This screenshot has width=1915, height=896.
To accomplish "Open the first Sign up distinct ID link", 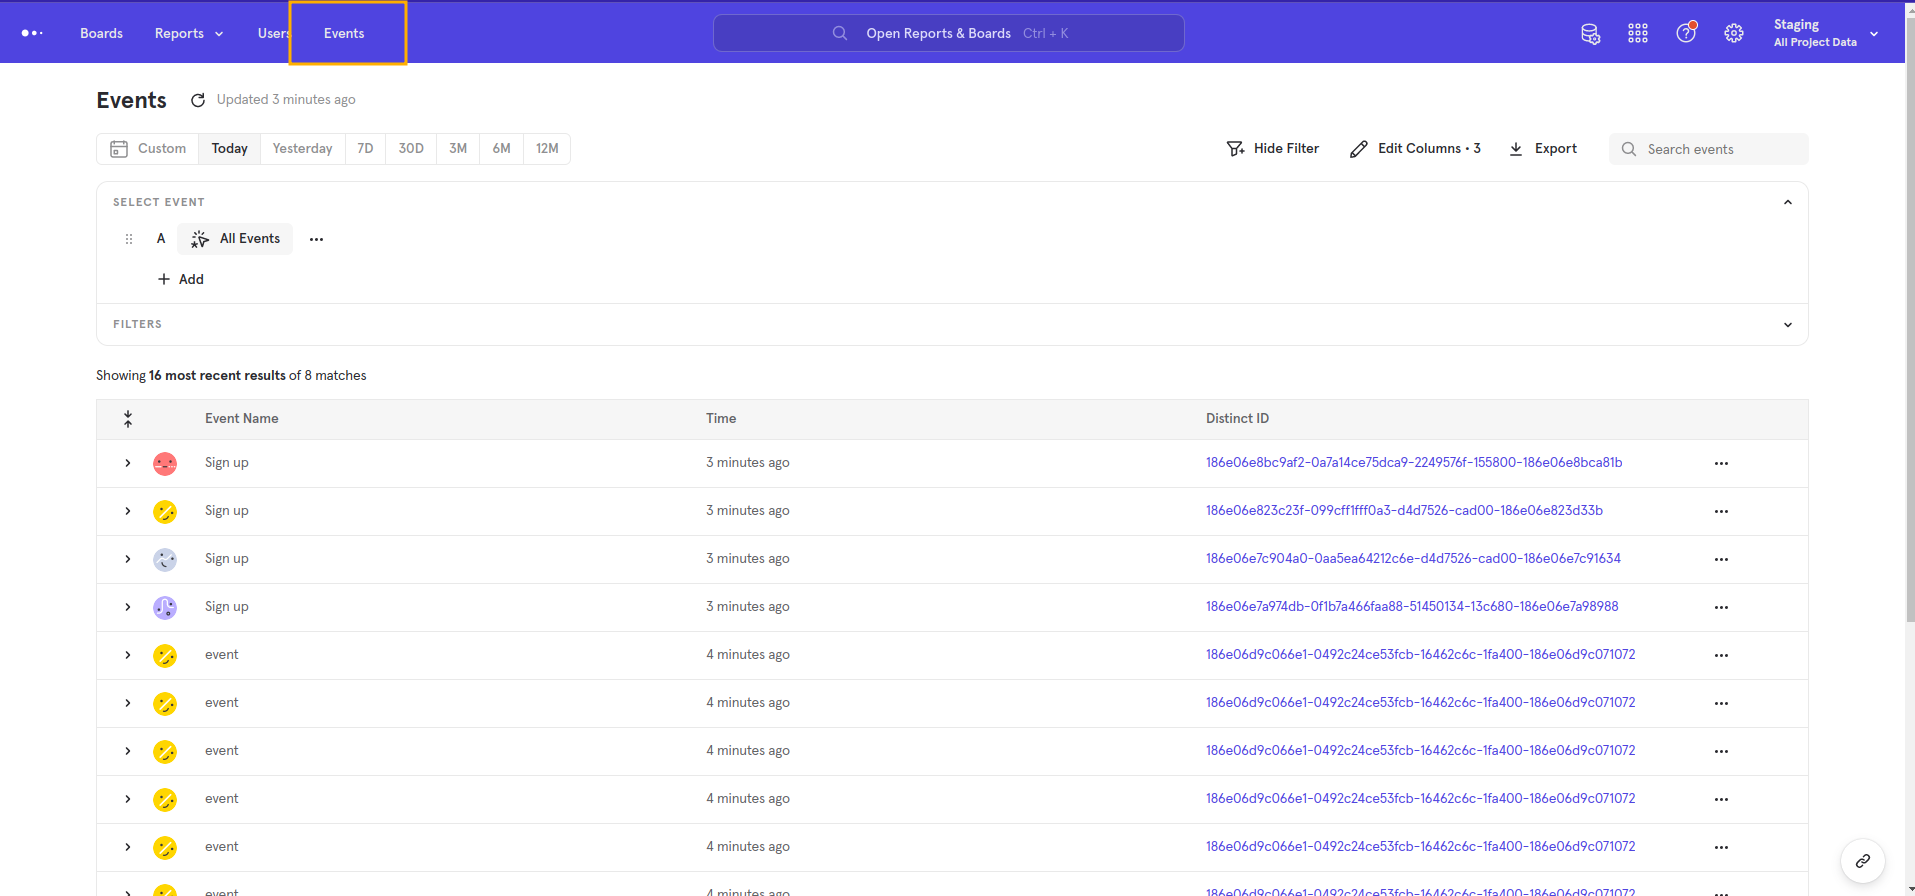I will click(1413, 463).
